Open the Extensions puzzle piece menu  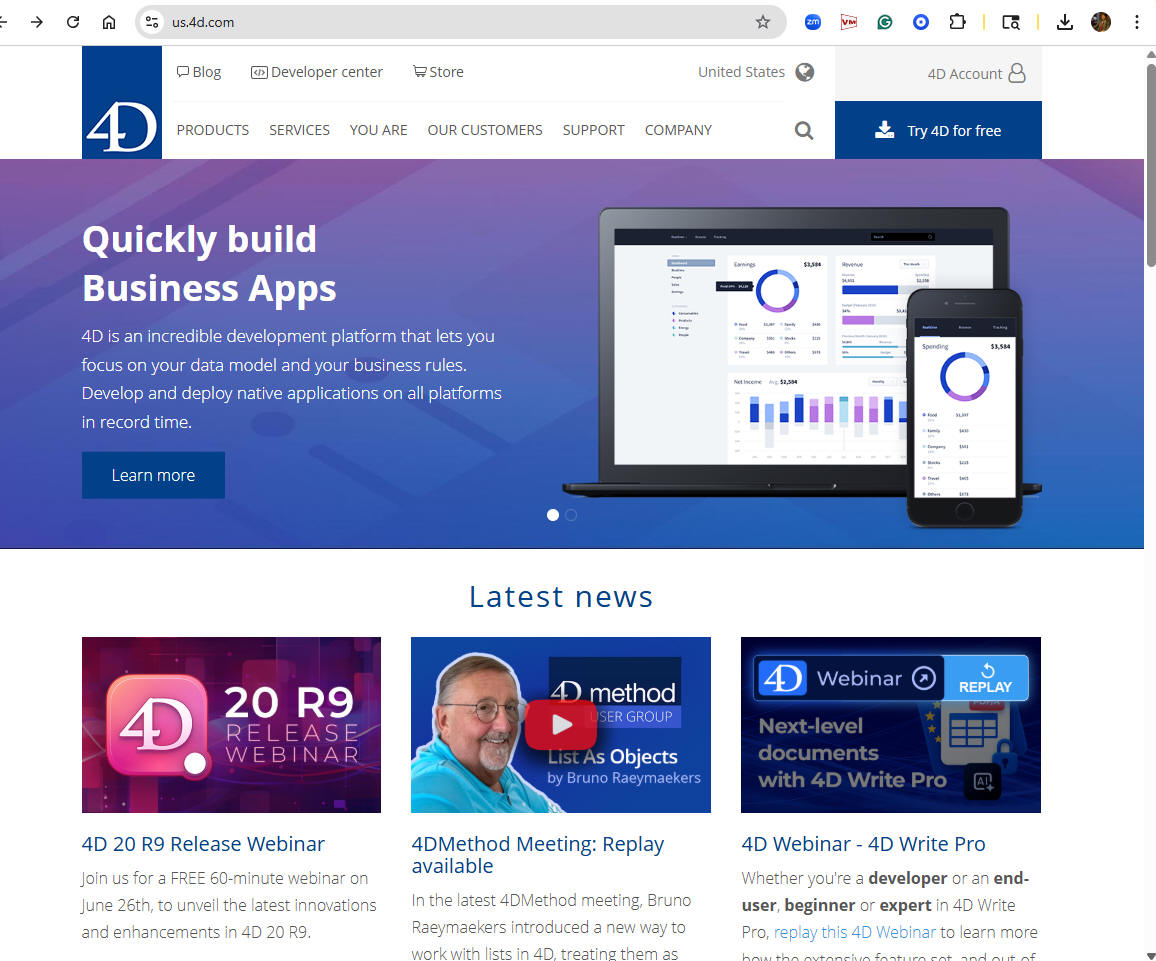point(957,22)
